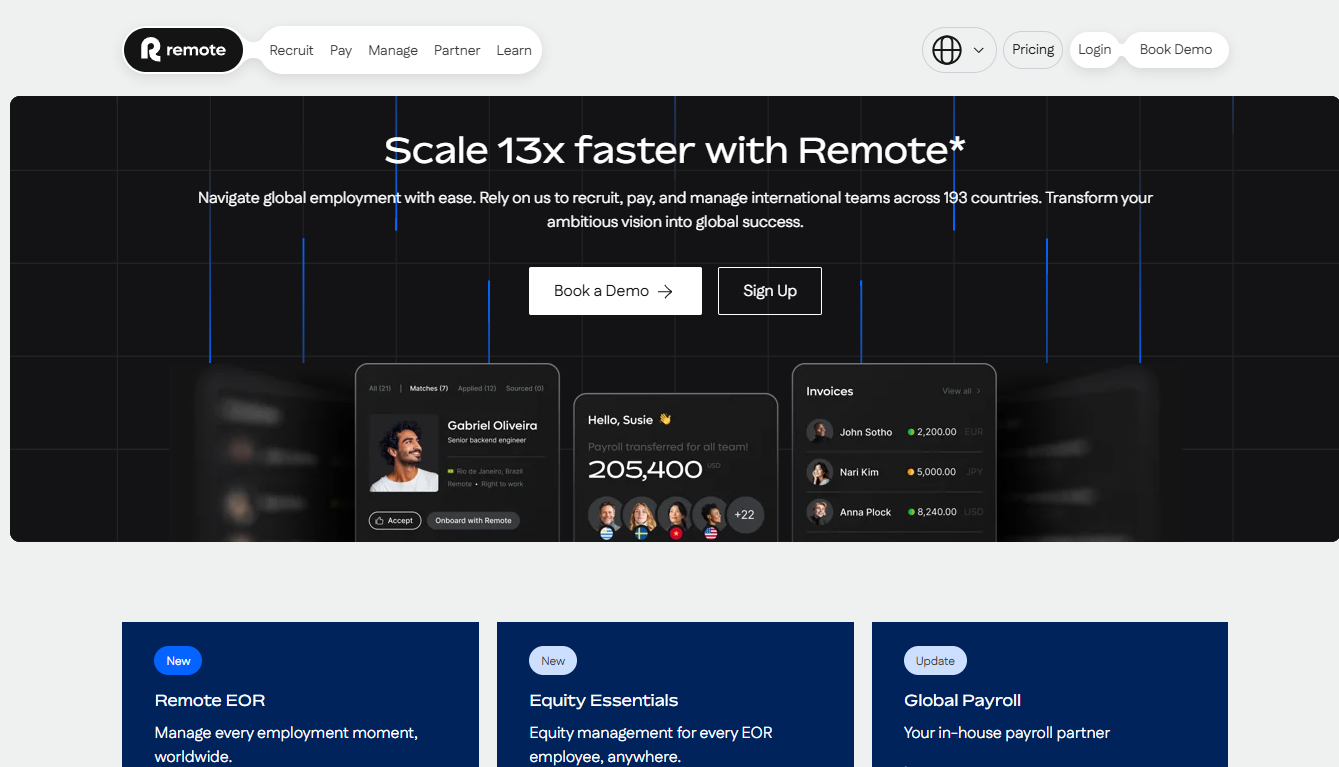Click the avatar with Swedish flag
This screenshot has height=767, width=1339.
[x=641, y=517]
